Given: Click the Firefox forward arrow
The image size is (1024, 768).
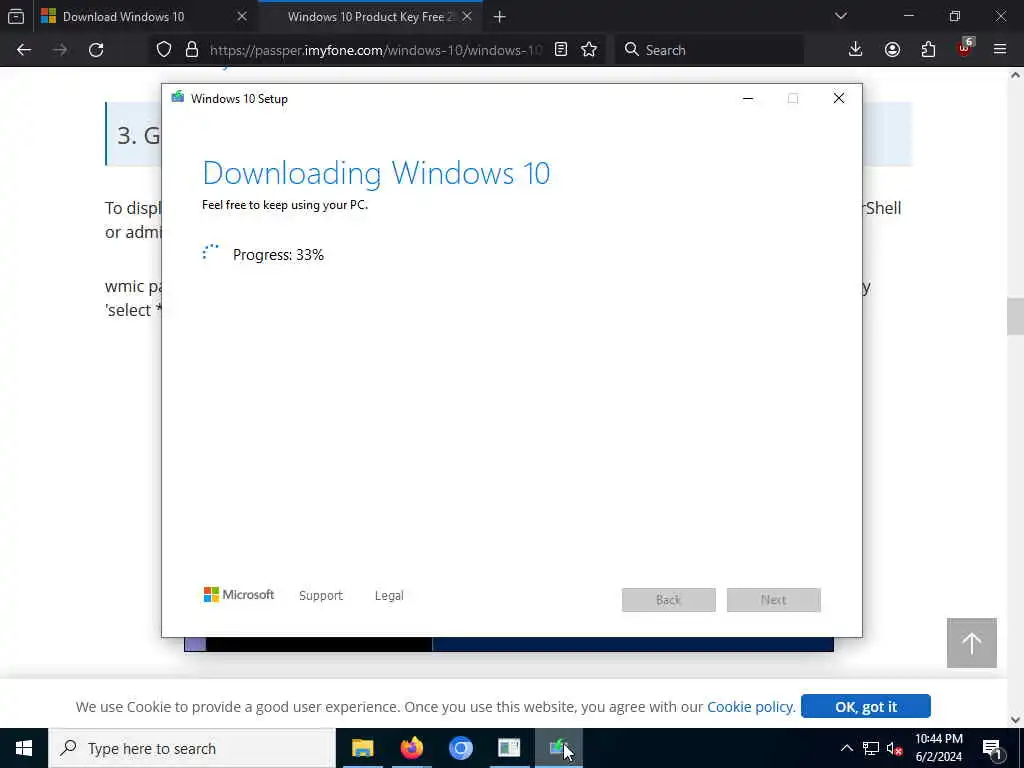Looking at the screenshot, I should [x=60, y=50].
